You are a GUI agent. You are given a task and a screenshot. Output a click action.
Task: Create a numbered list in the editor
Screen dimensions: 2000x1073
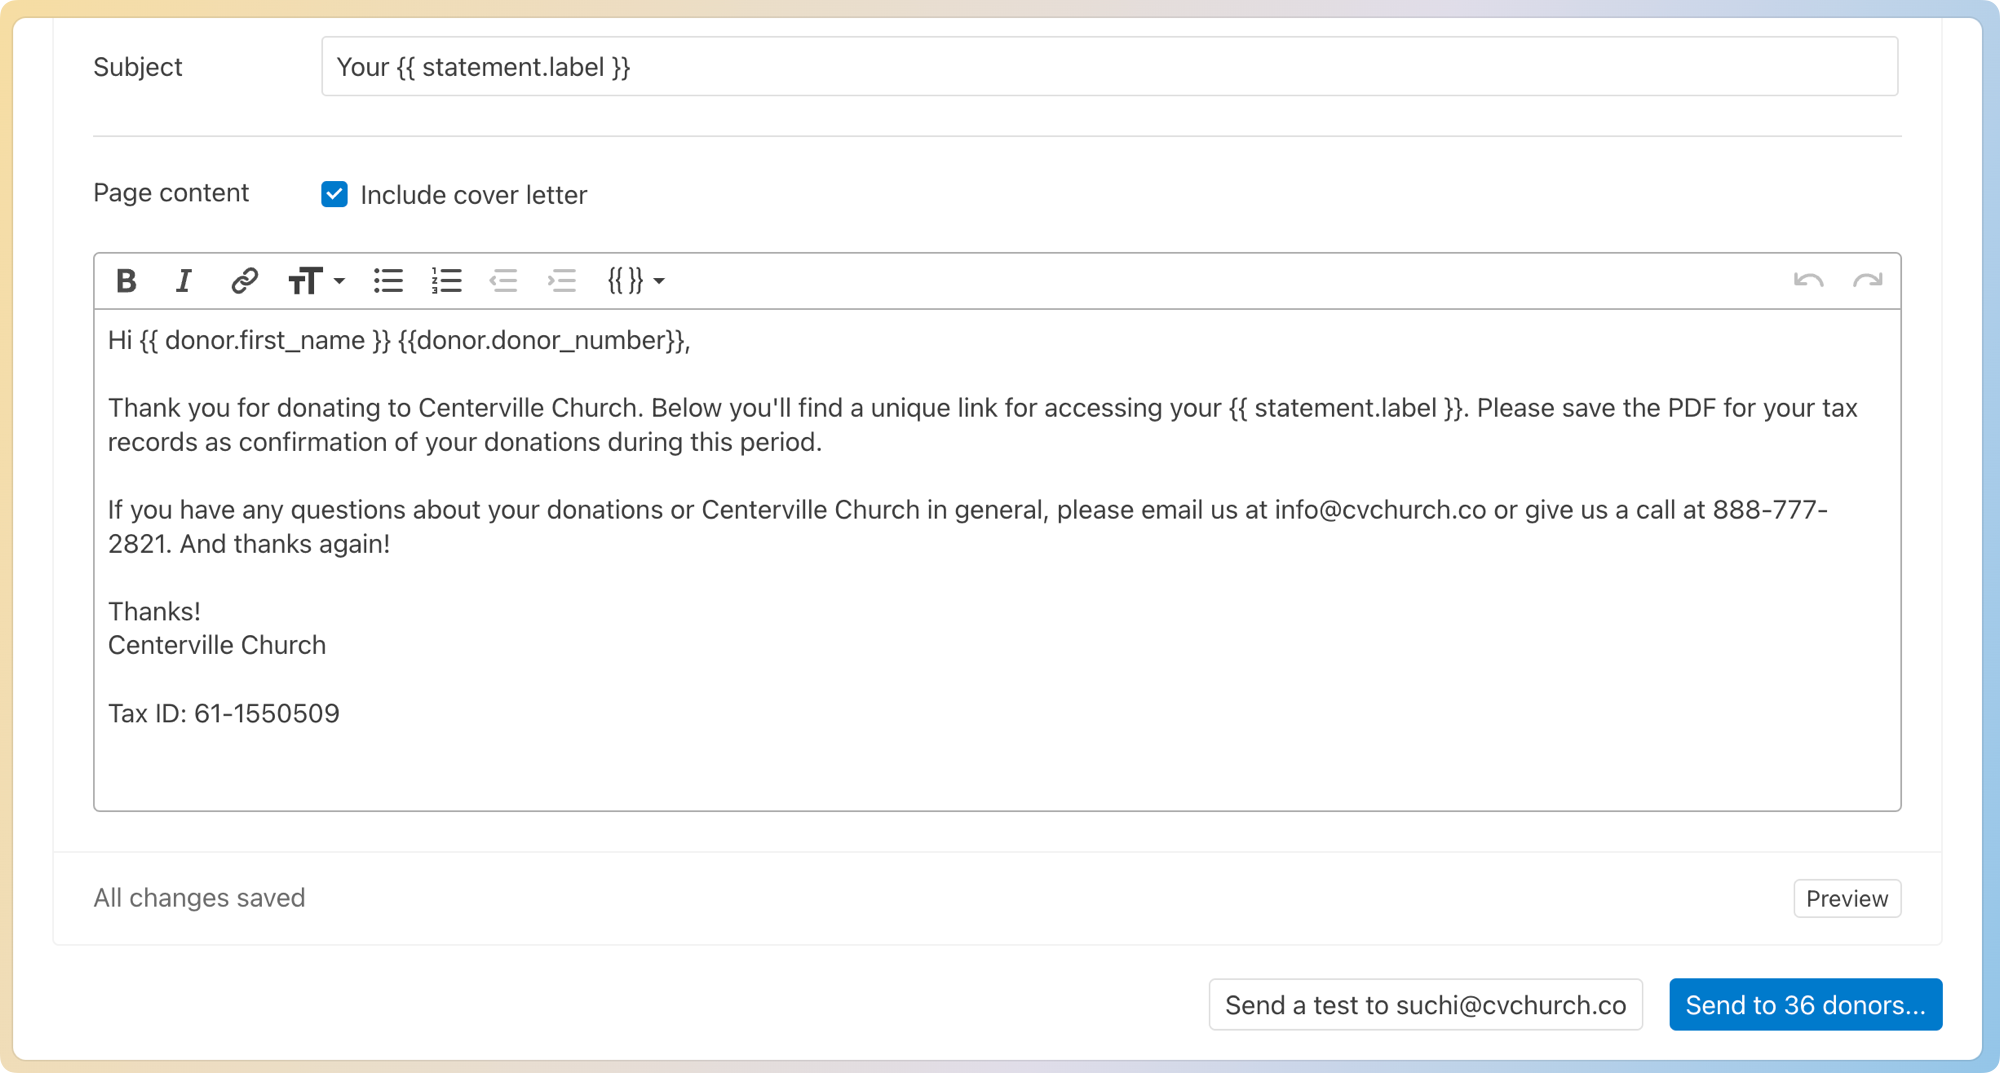(446, 281)
